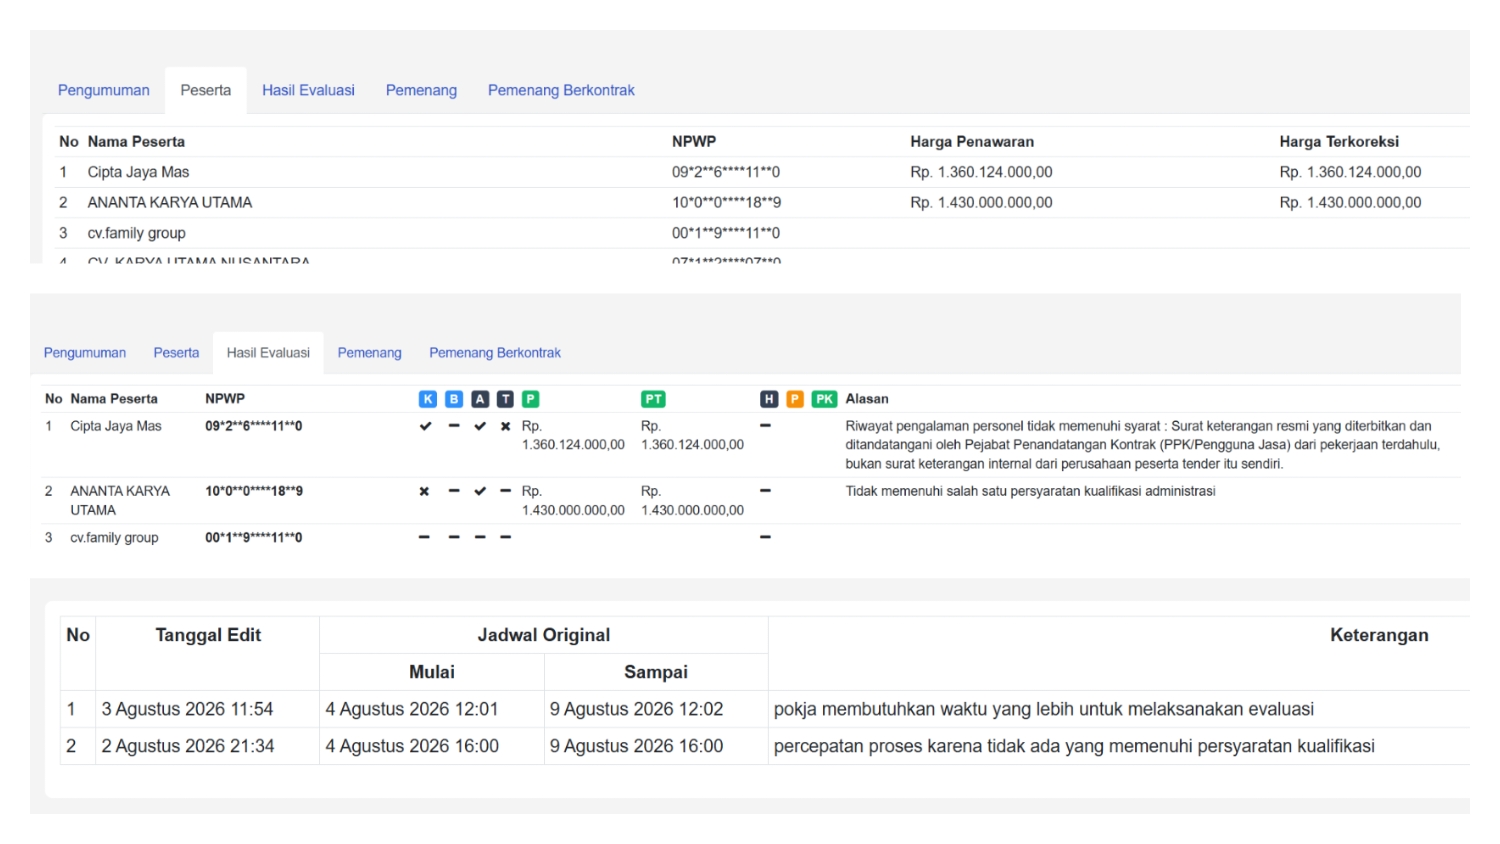Viewport: 1500px width, 844px height.
Task: Click Rp. 1.360.124.000,00 under Harga Terkoreksi
Action: (x=1350, y=172)
